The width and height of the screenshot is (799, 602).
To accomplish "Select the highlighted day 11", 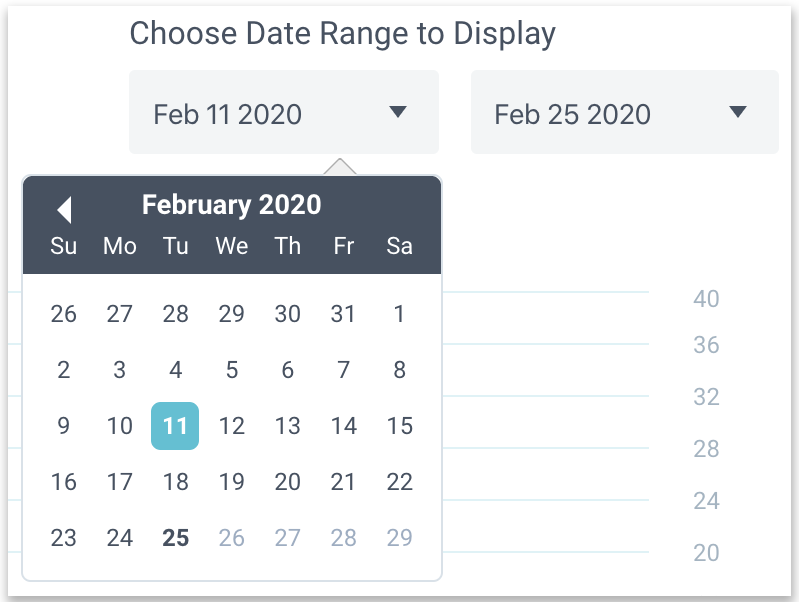I will [175, 426].
